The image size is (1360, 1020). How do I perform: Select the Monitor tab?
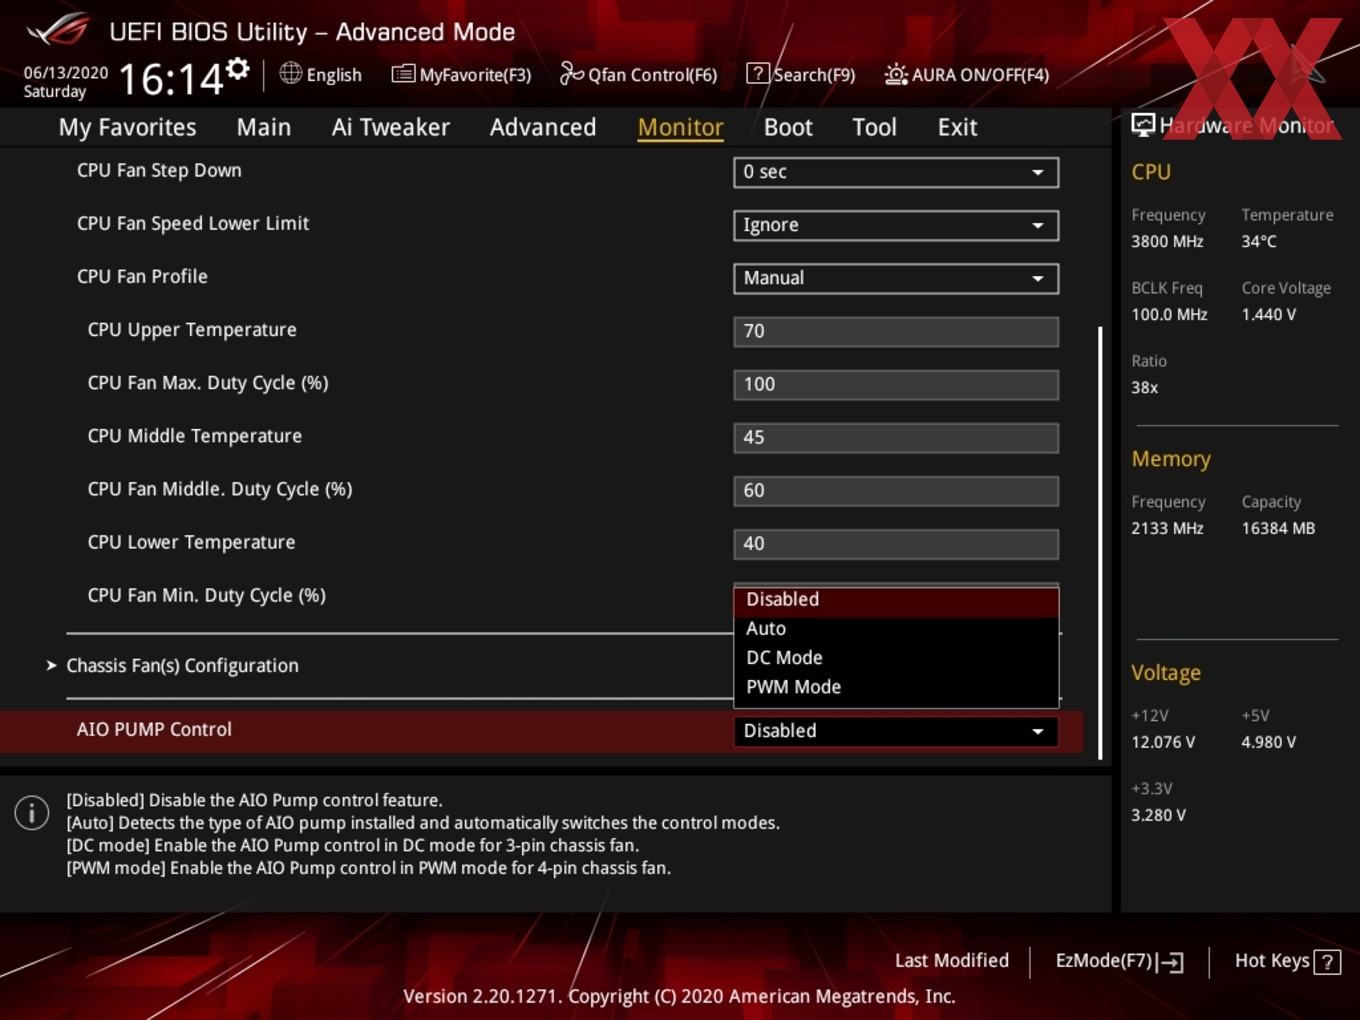(x=680, y=127)
